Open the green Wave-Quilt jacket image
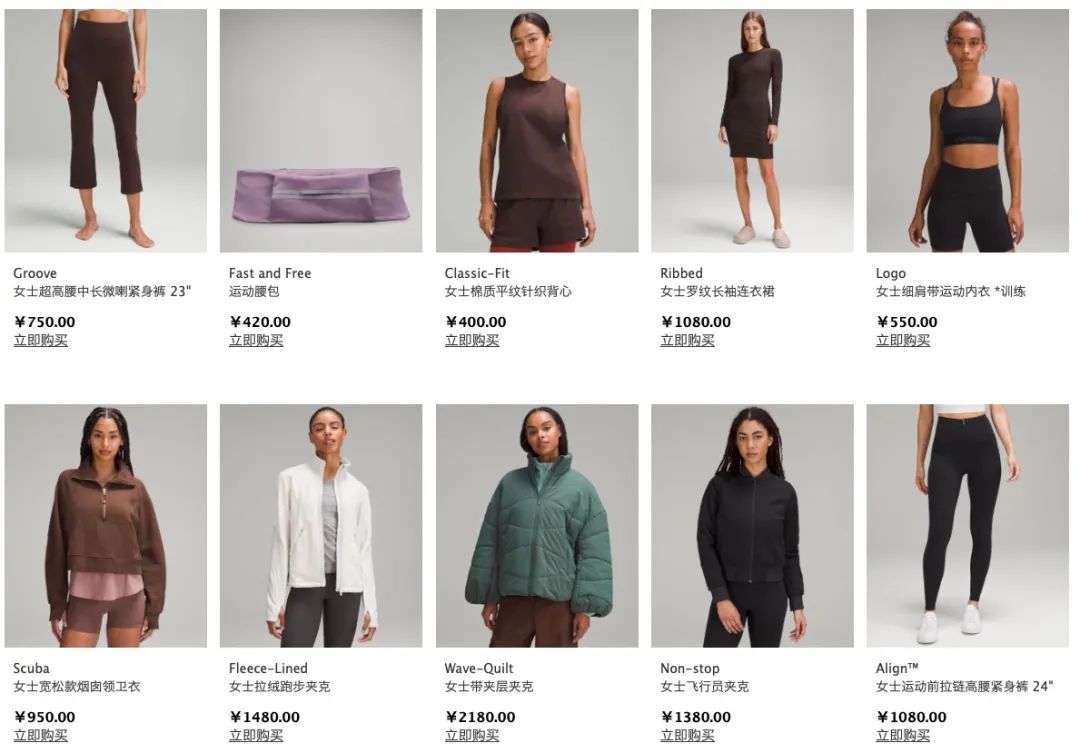The height and width of the screenshot is (753, 1080). tap(537, 526)
